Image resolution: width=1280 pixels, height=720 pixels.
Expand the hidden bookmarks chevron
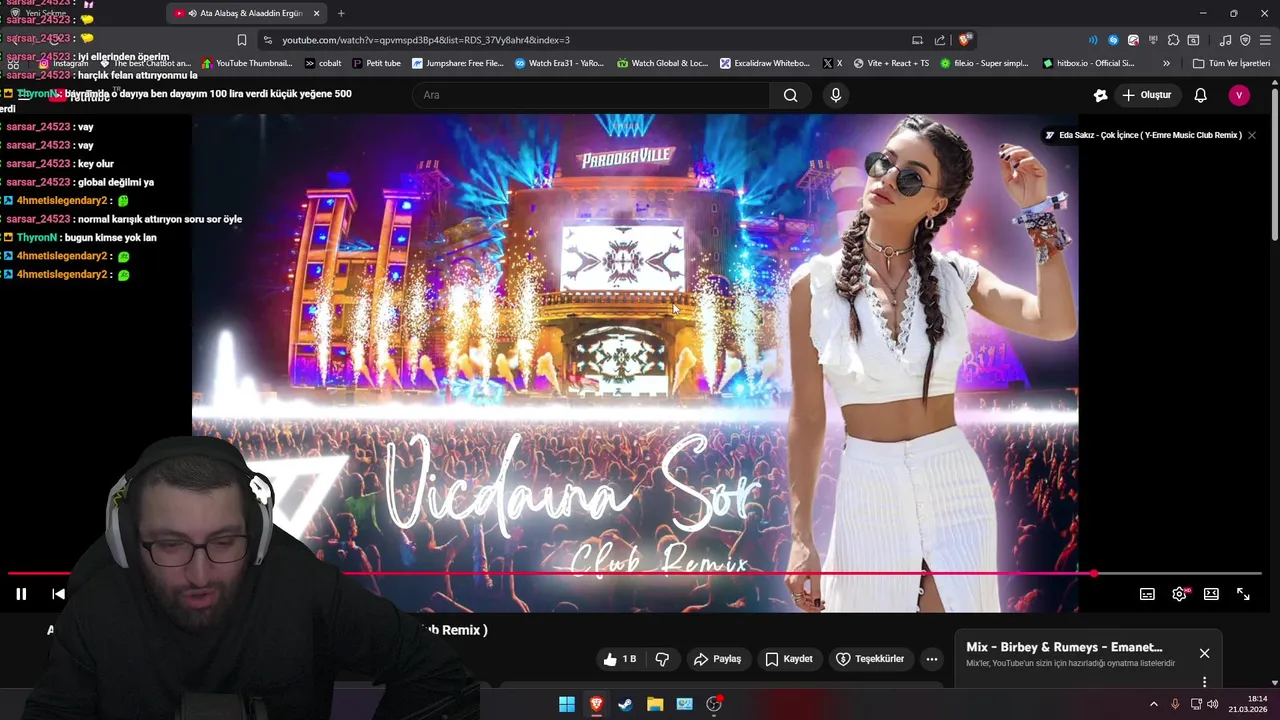pos(1166,63)
